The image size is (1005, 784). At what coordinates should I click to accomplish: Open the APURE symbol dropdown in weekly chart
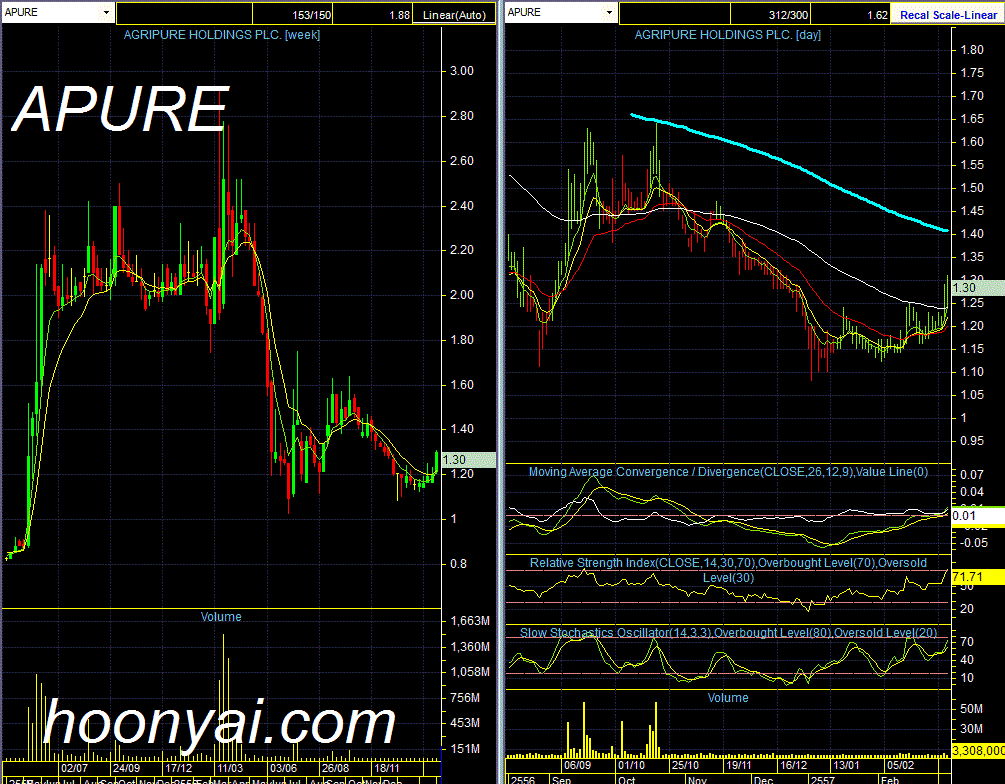click(x=106, y=13)
